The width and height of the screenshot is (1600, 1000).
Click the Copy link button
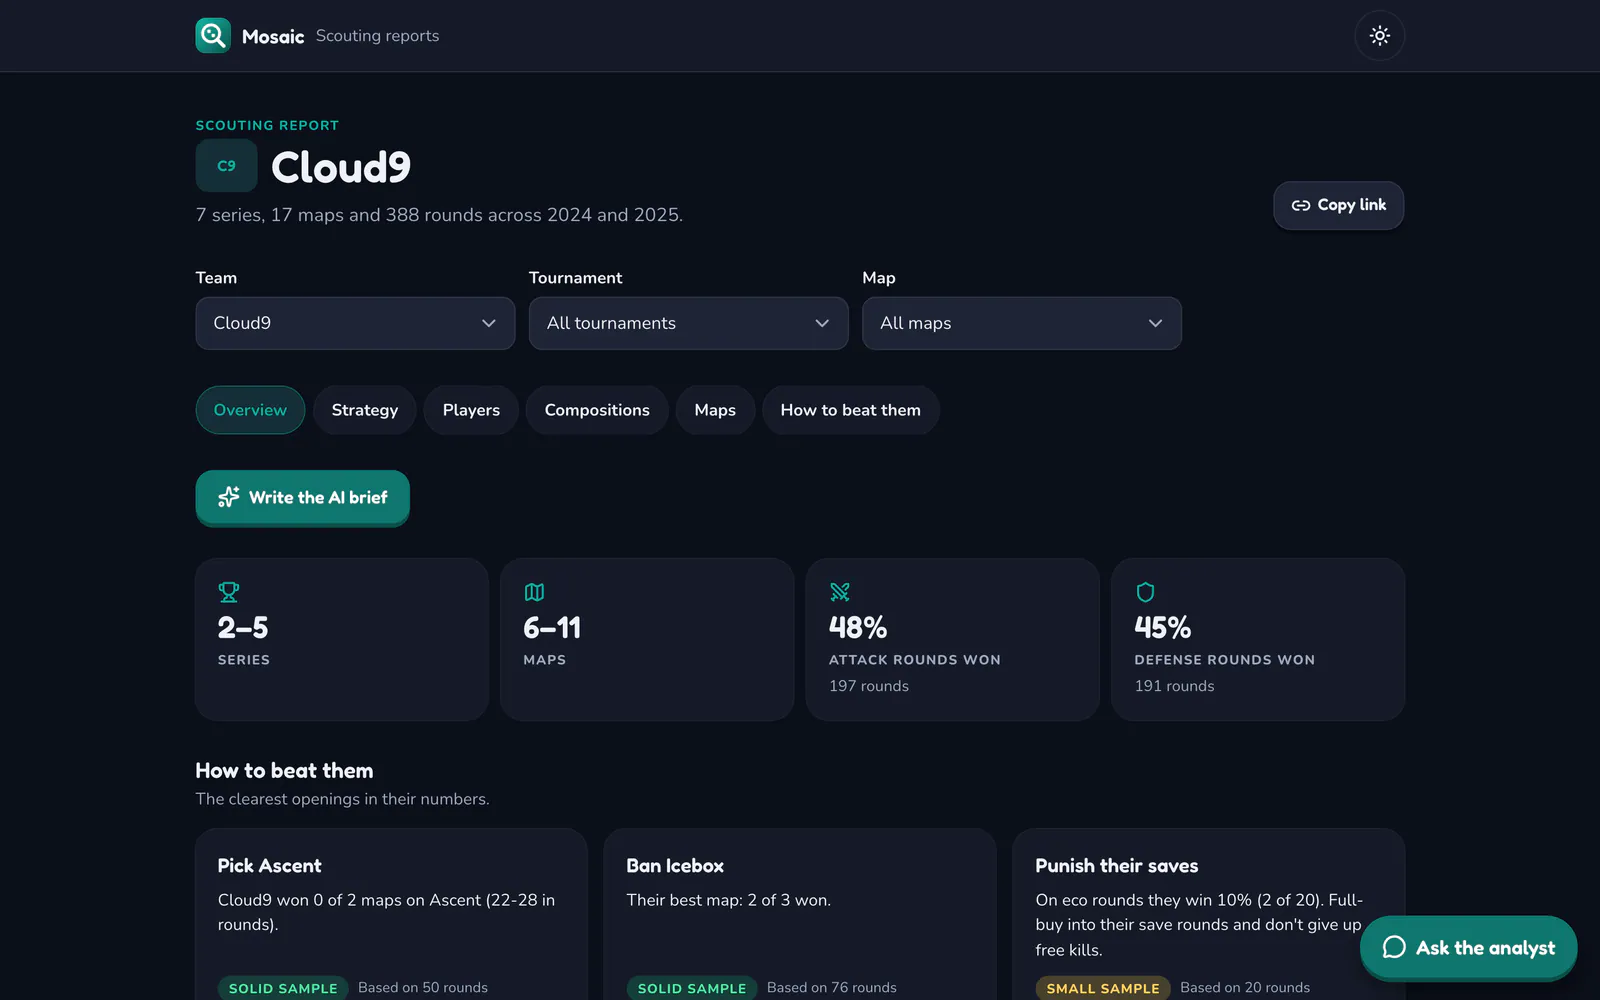[1338, 205]
